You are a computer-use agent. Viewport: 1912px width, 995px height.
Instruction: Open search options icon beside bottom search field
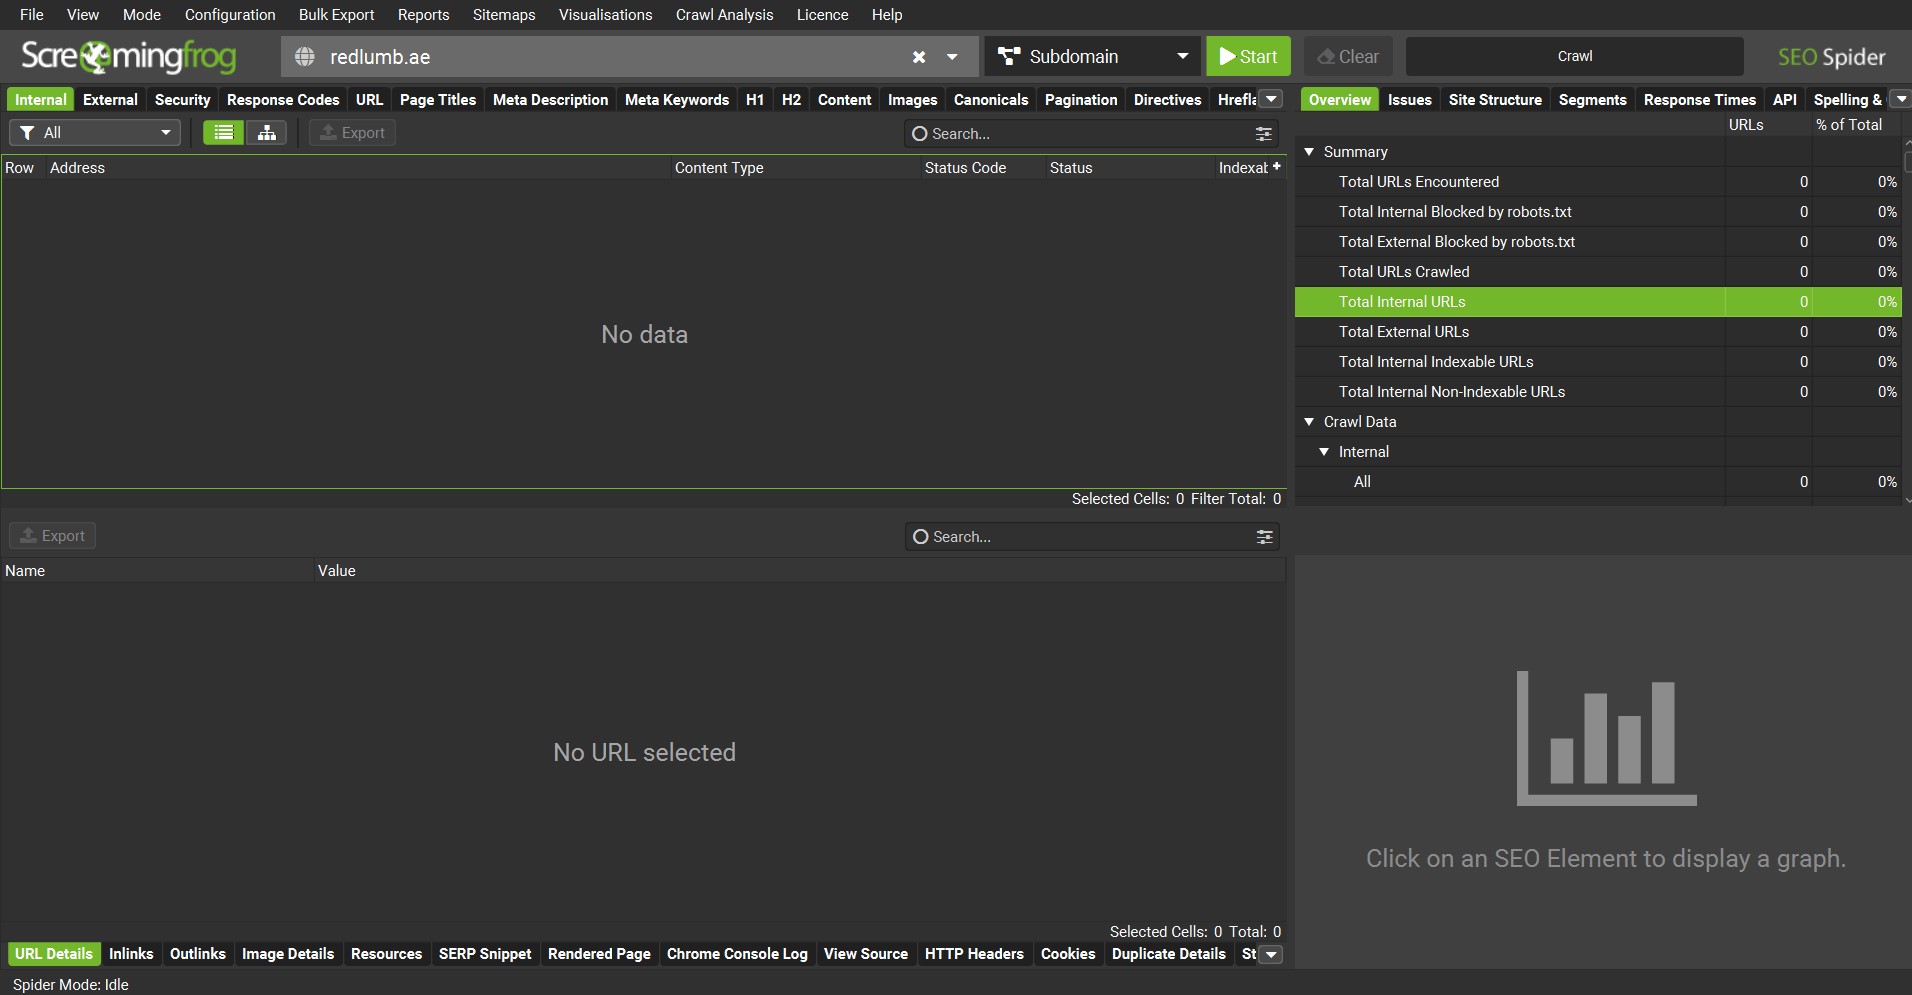tap(1263, 536)
